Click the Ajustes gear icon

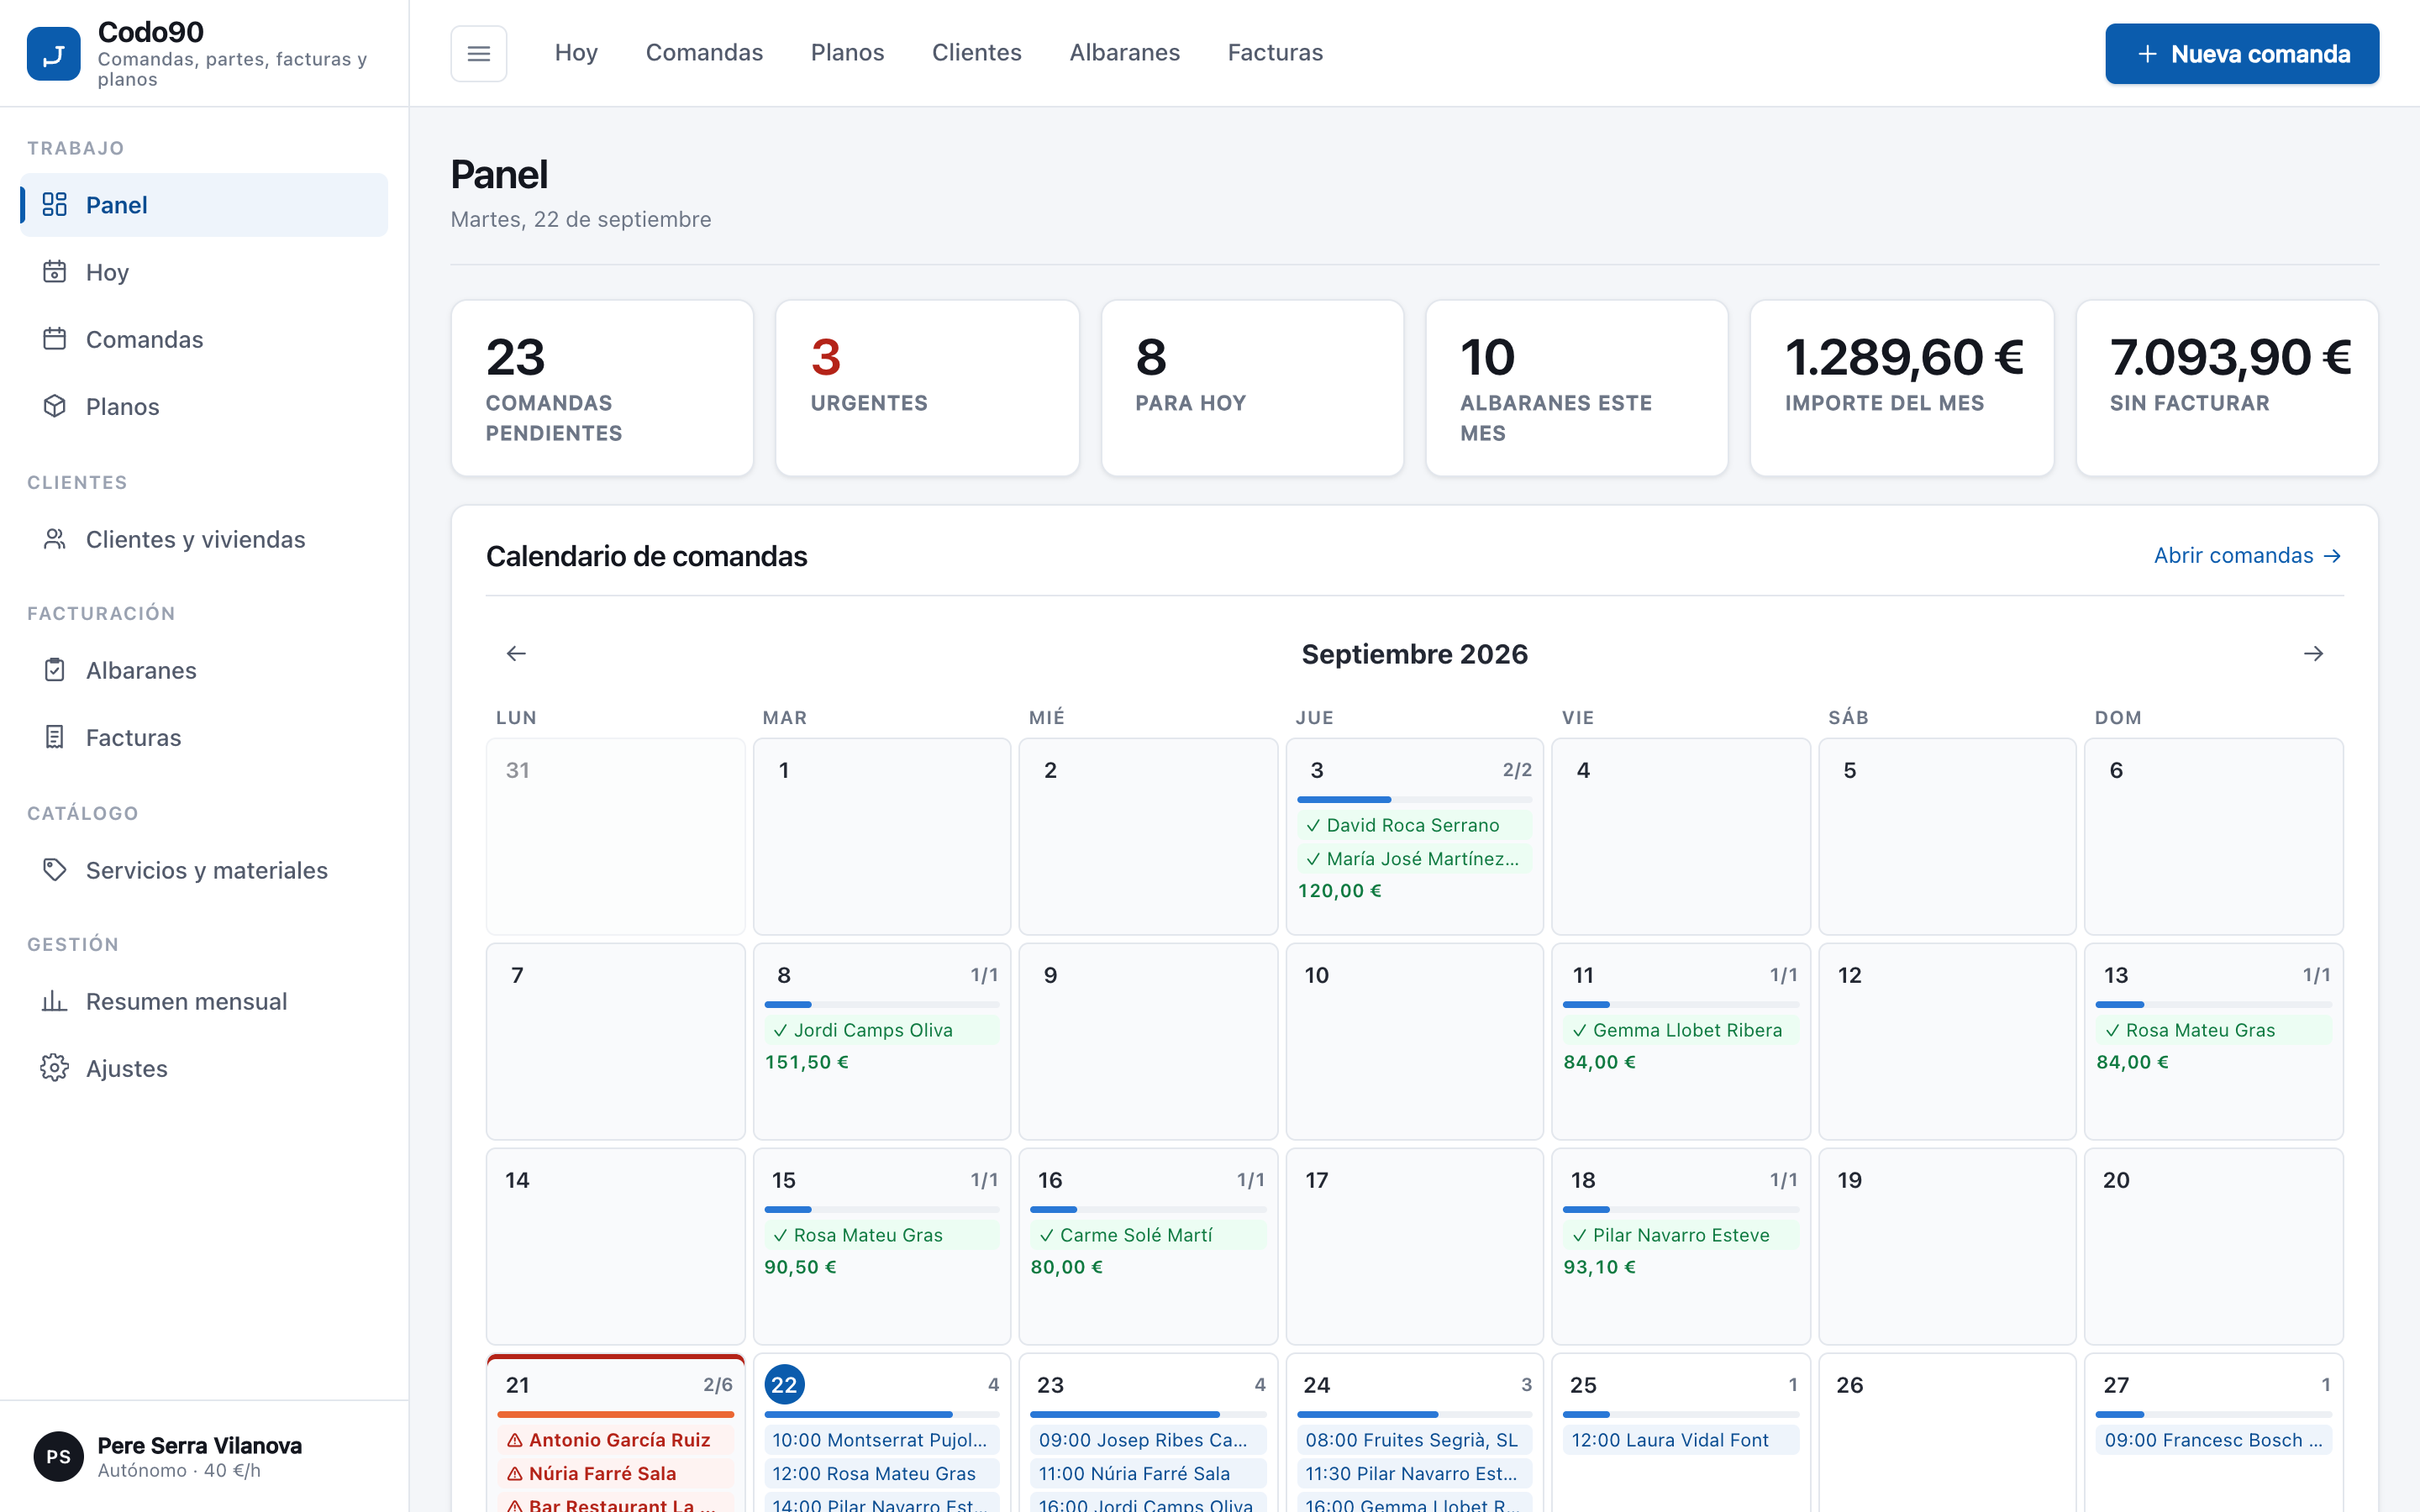coord(55,1068)
